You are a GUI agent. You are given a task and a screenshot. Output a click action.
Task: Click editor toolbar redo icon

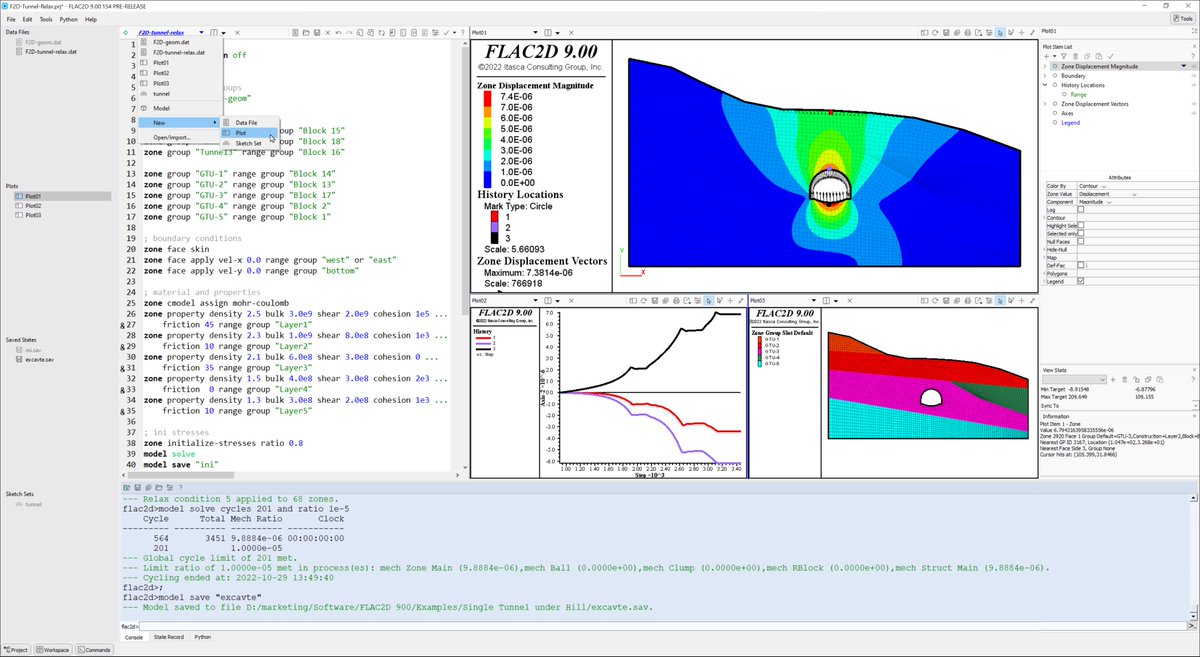[349, 33]
